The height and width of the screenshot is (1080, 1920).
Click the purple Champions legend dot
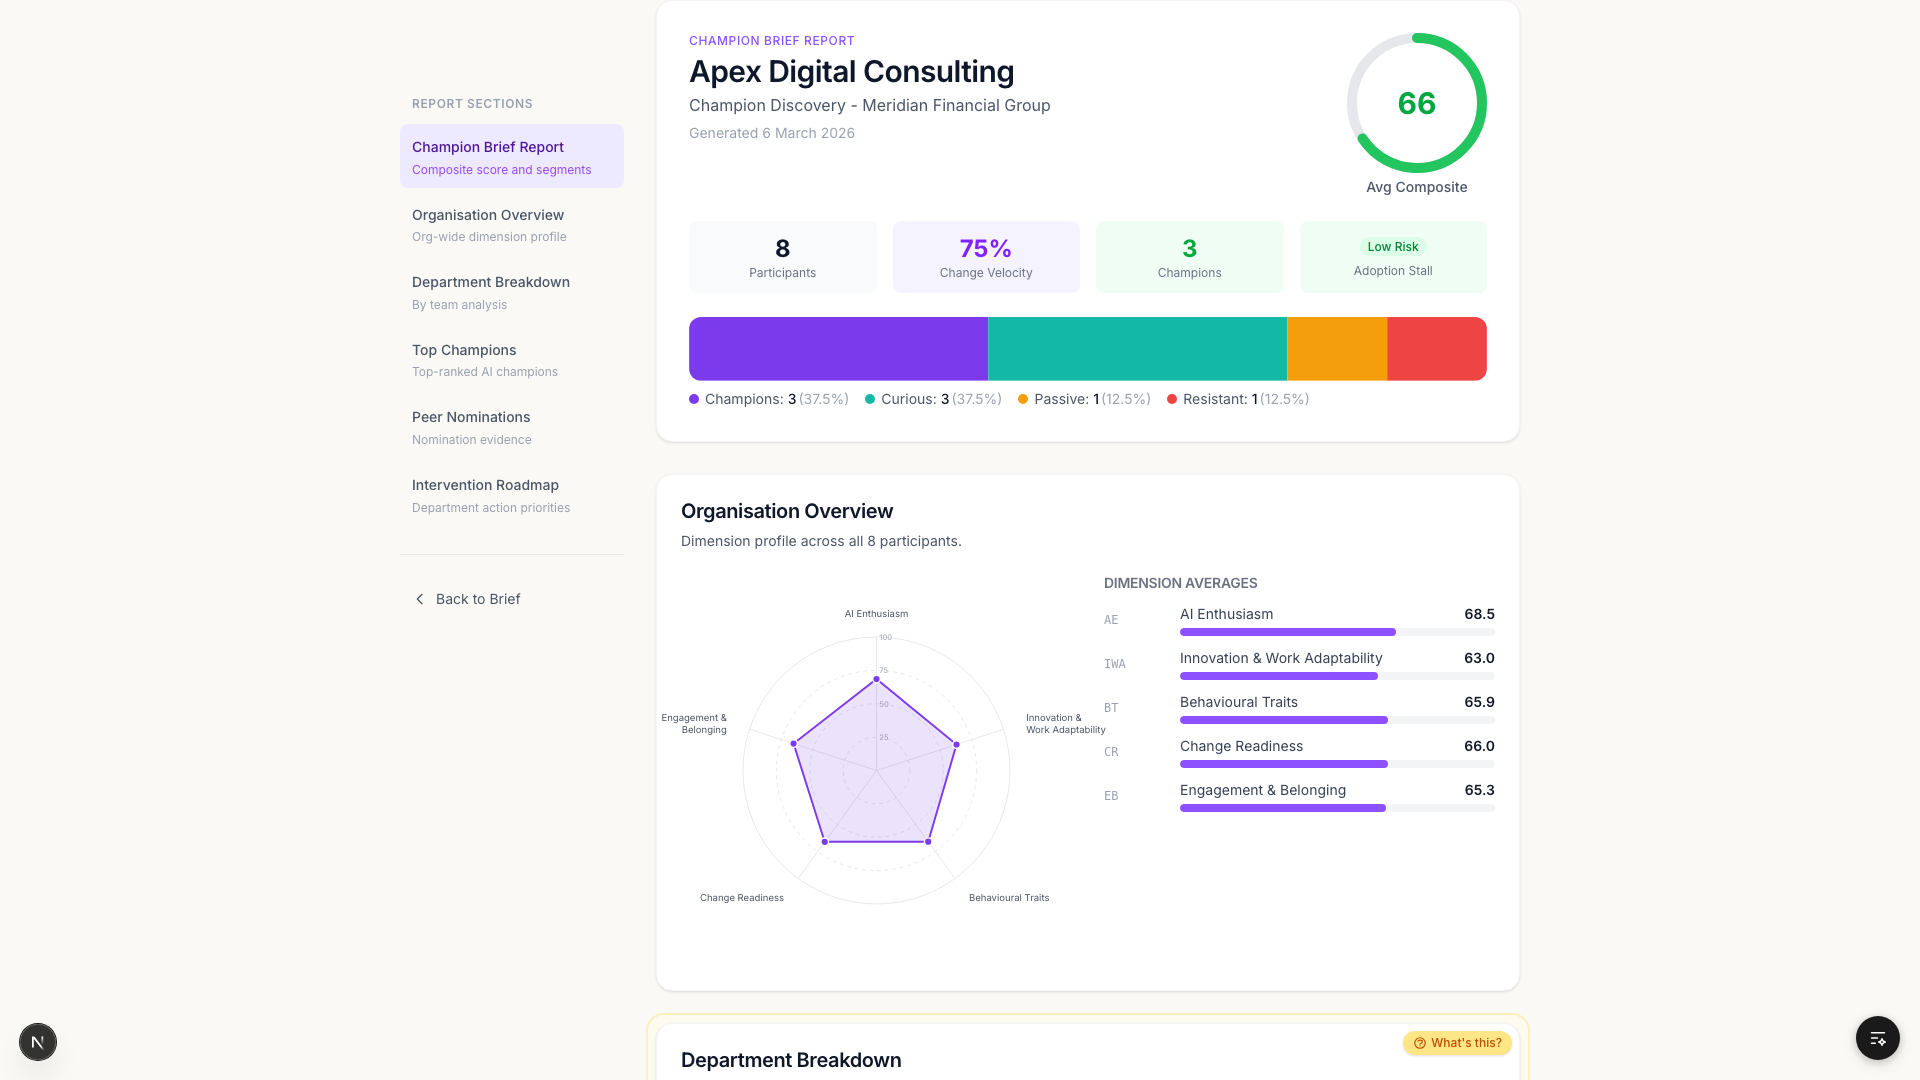(x=694, y=399)
